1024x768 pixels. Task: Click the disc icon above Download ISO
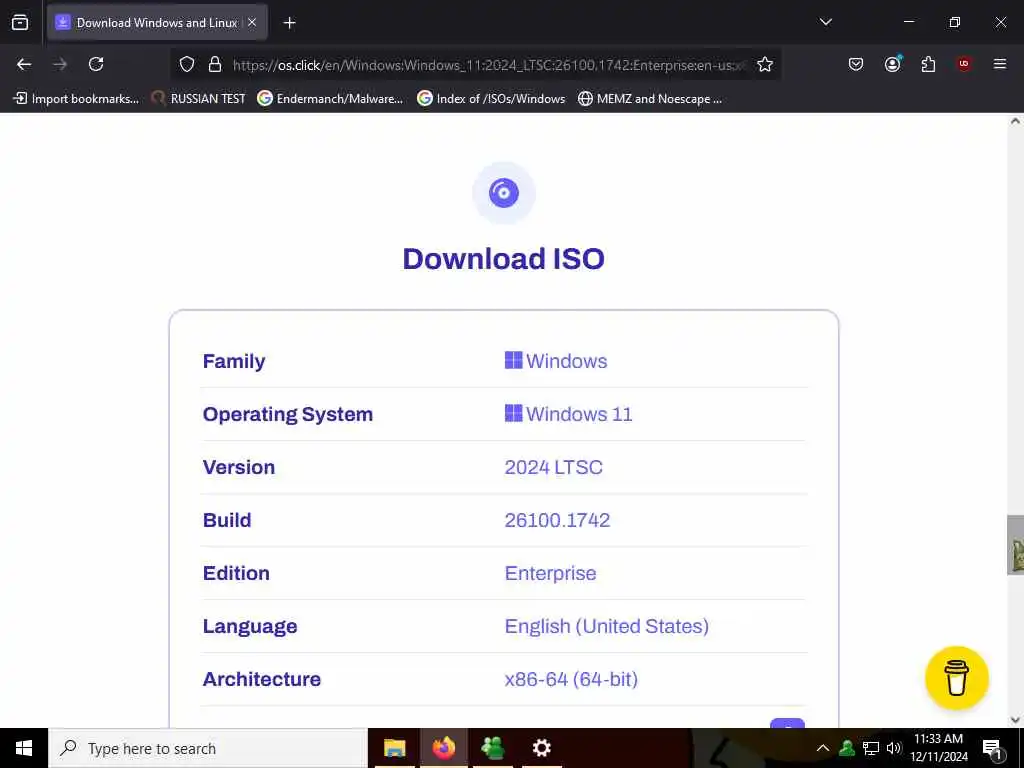click(x=504, y=193)
